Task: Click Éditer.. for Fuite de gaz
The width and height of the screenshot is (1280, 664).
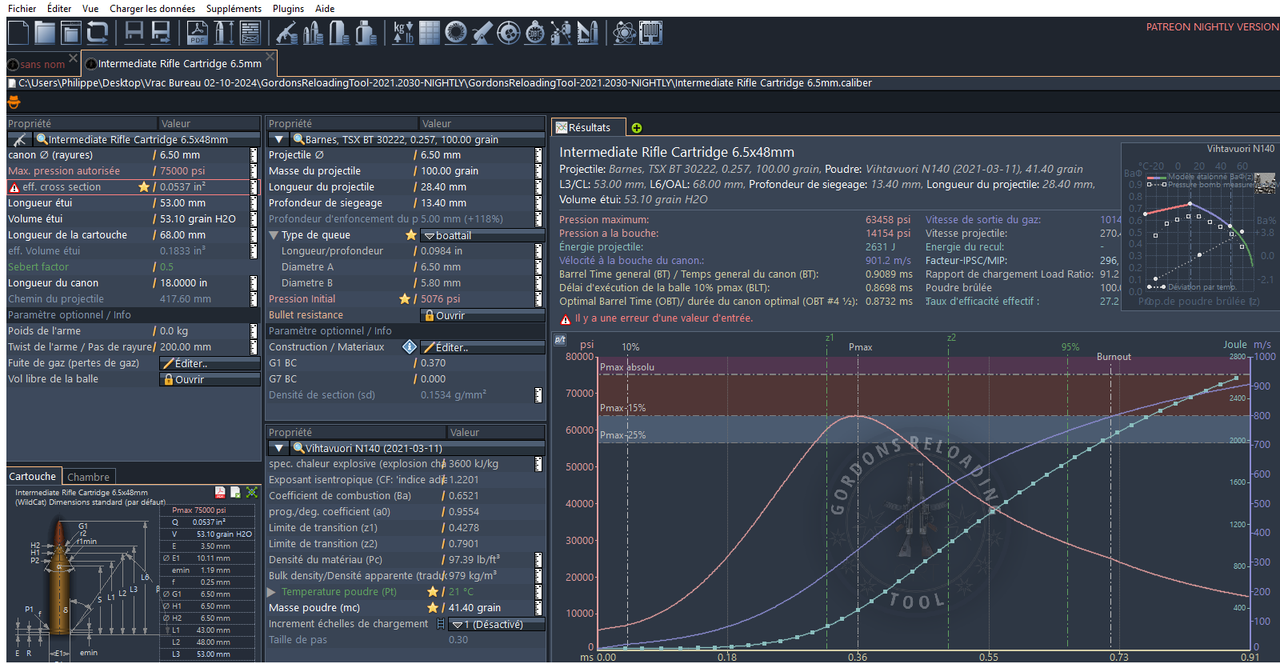Action: (210, 363)
